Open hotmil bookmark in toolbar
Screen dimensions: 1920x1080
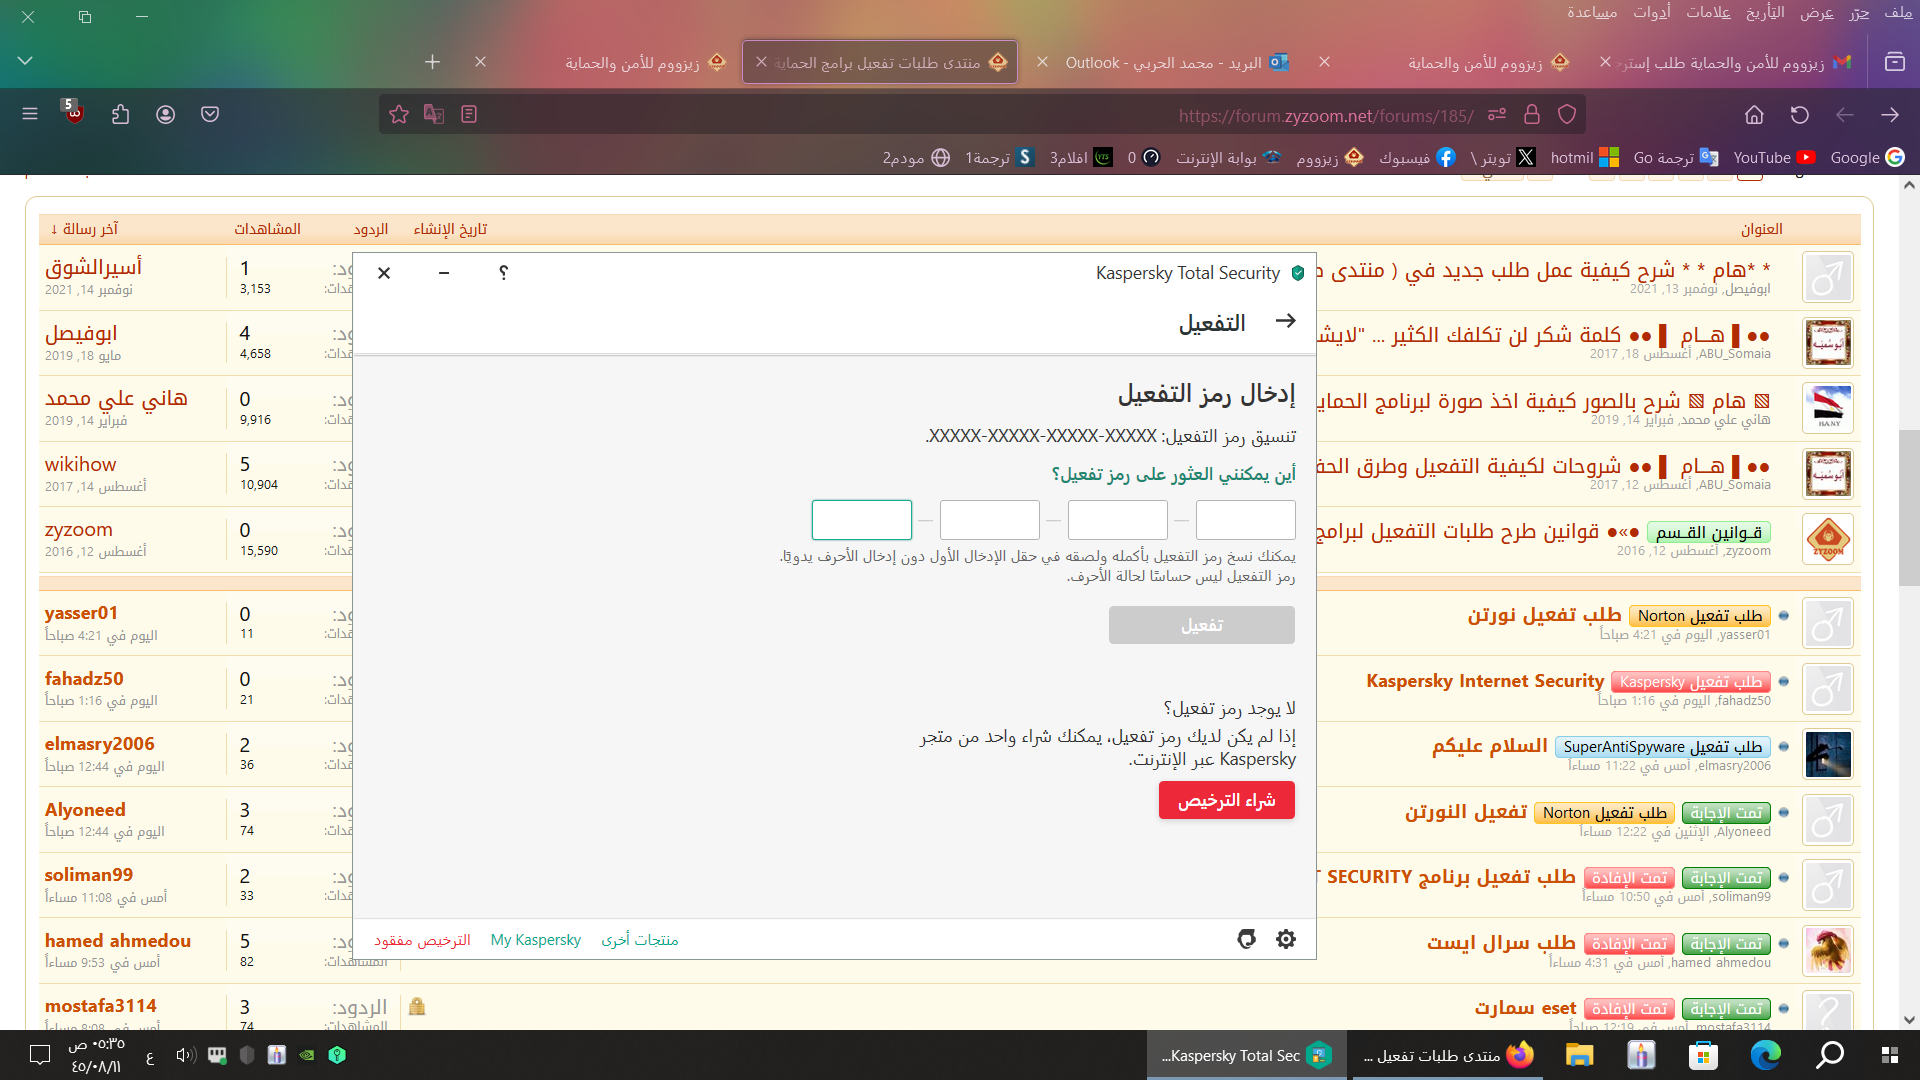pos(1584,157)
